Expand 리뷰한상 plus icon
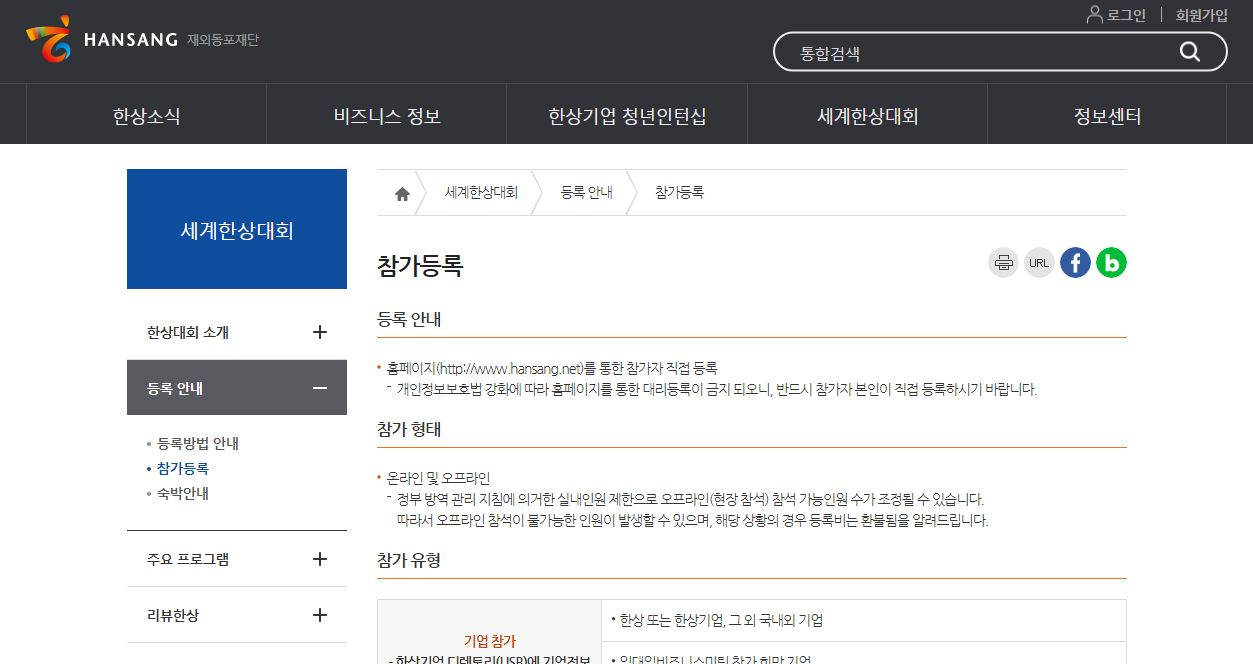This screenshot has height=664, width=1253. (320, 615)
